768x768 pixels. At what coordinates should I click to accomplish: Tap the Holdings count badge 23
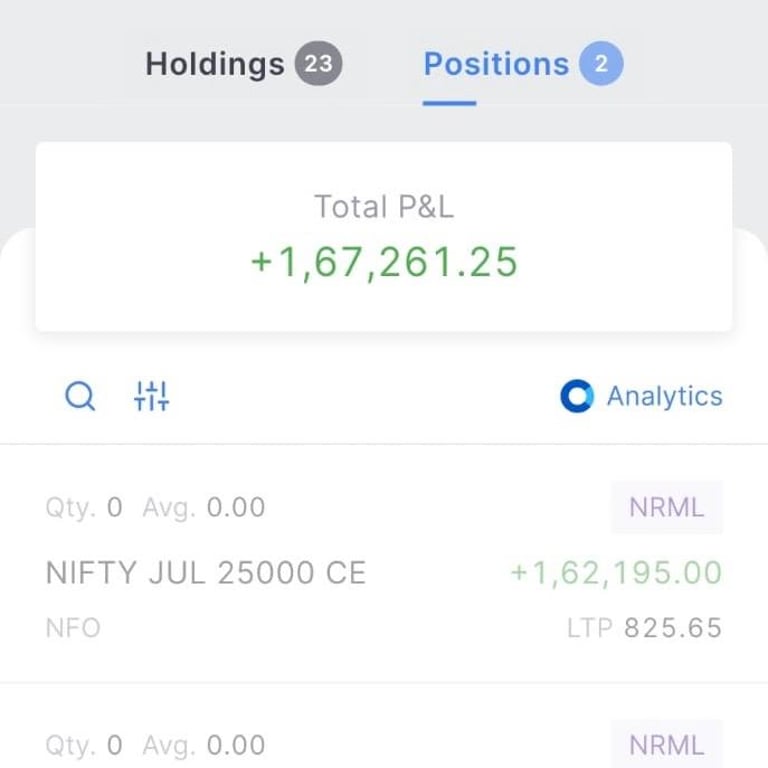(x=318, y=63)
